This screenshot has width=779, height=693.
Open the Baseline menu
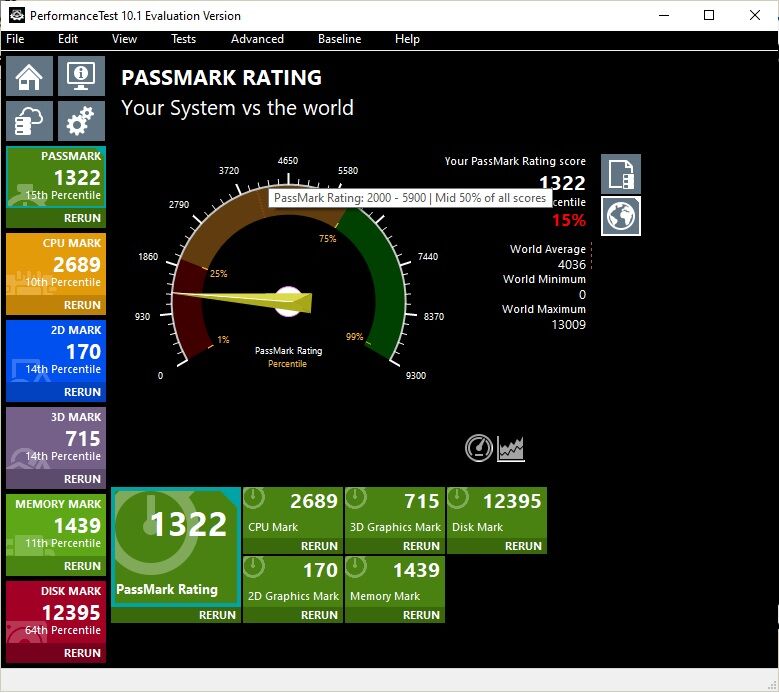pos(339,39)
